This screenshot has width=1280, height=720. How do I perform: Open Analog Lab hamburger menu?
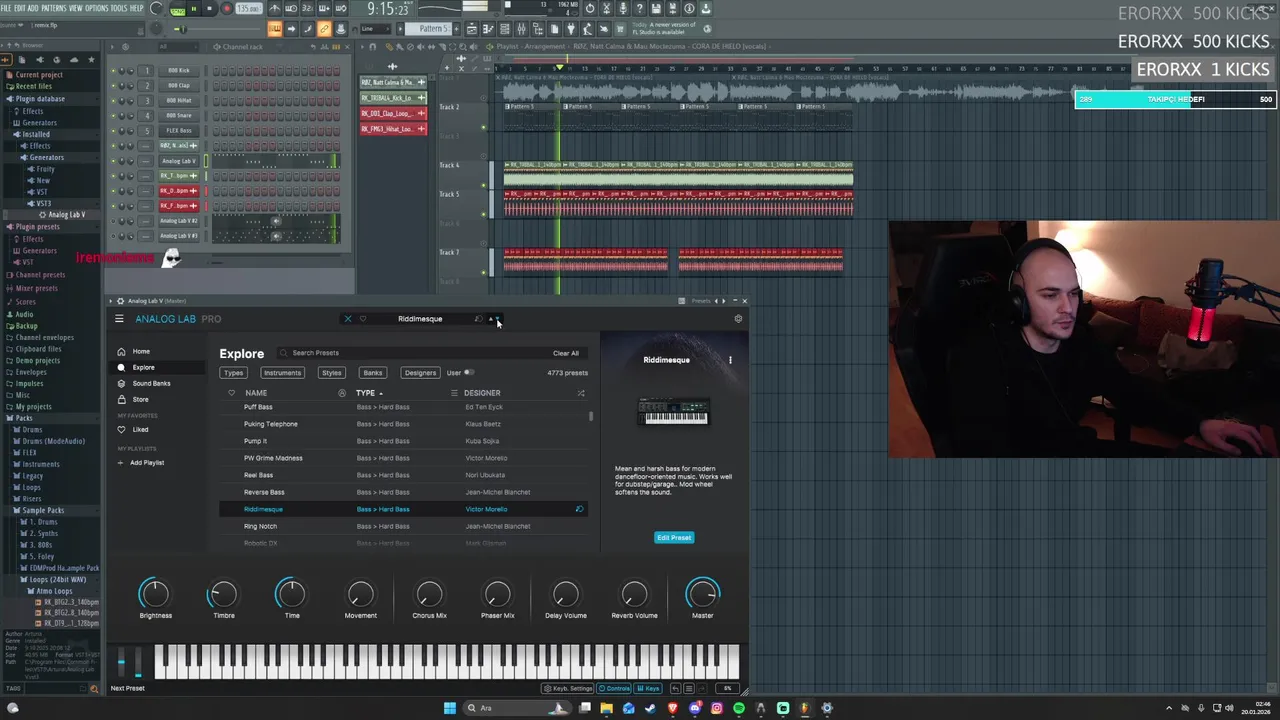point(119,319)
